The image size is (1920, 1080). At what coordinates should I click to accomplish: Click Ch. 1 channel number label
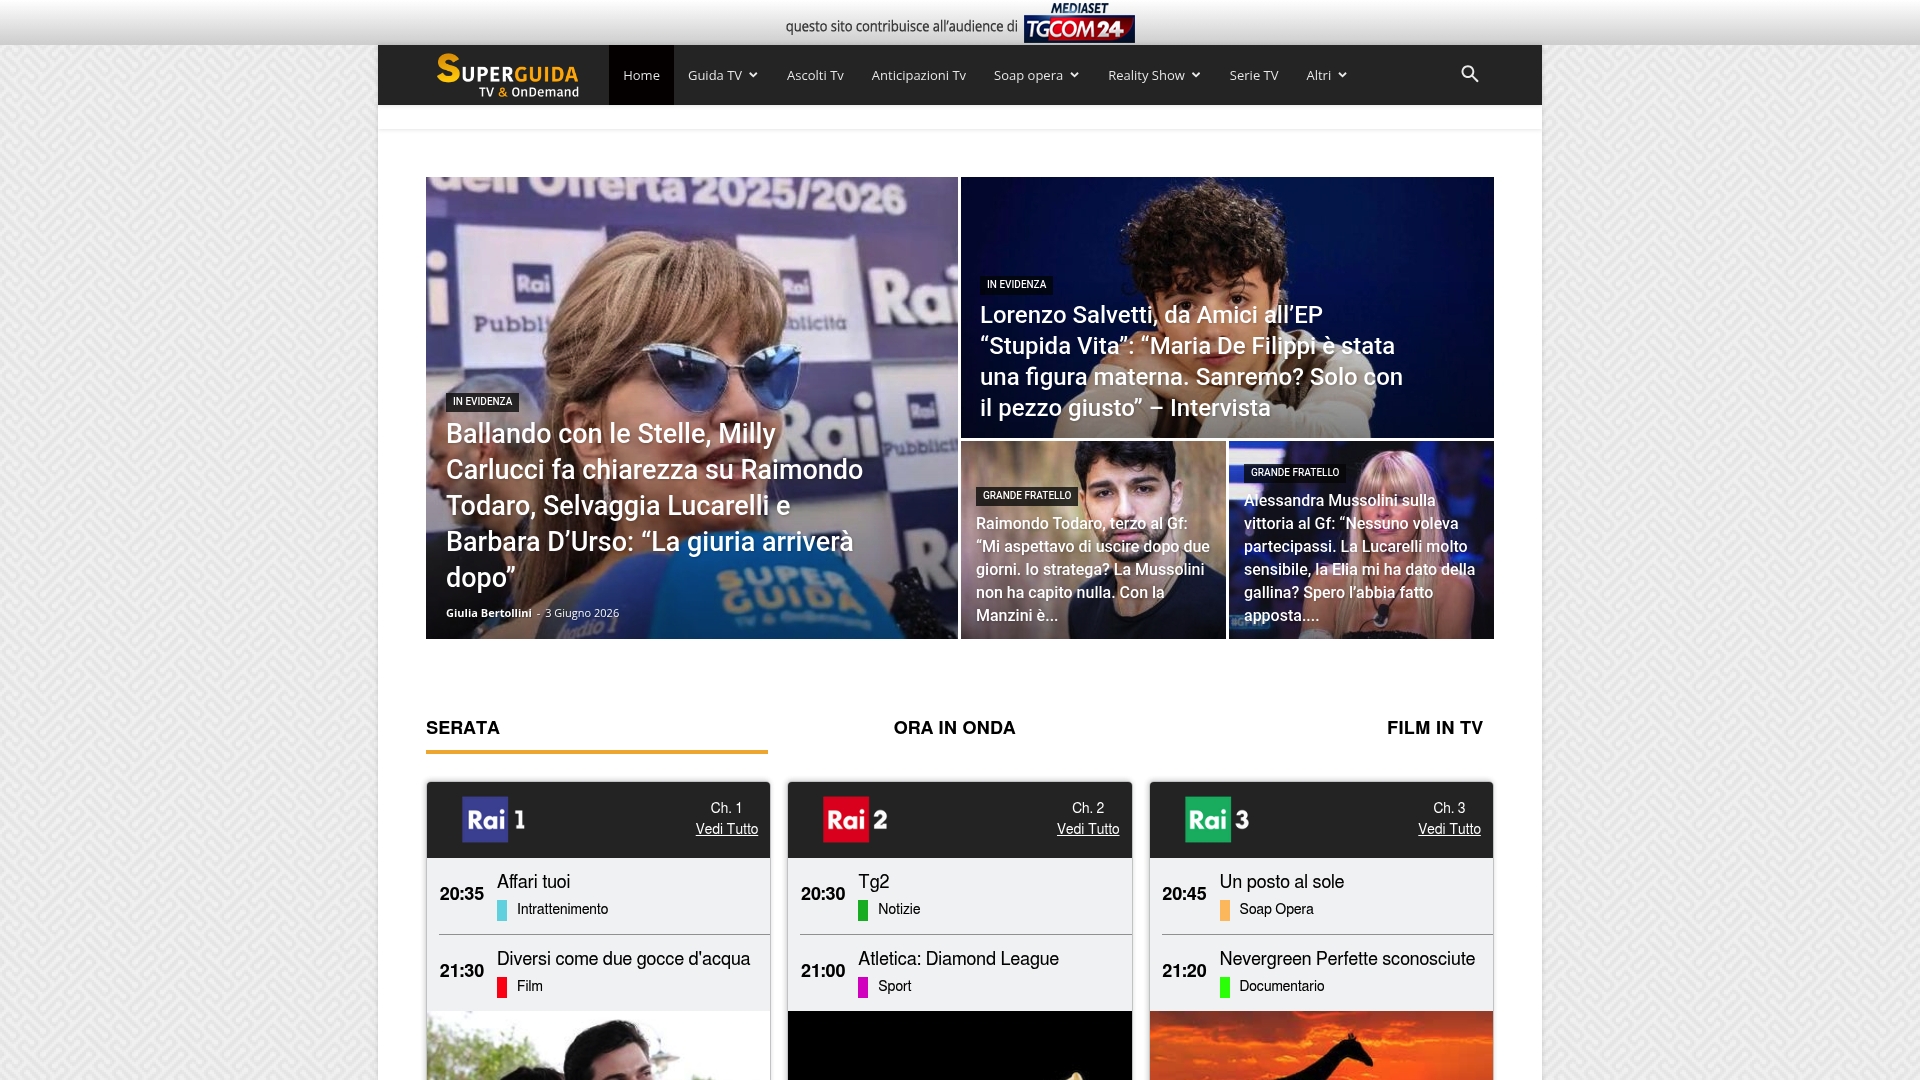(726, 808)
